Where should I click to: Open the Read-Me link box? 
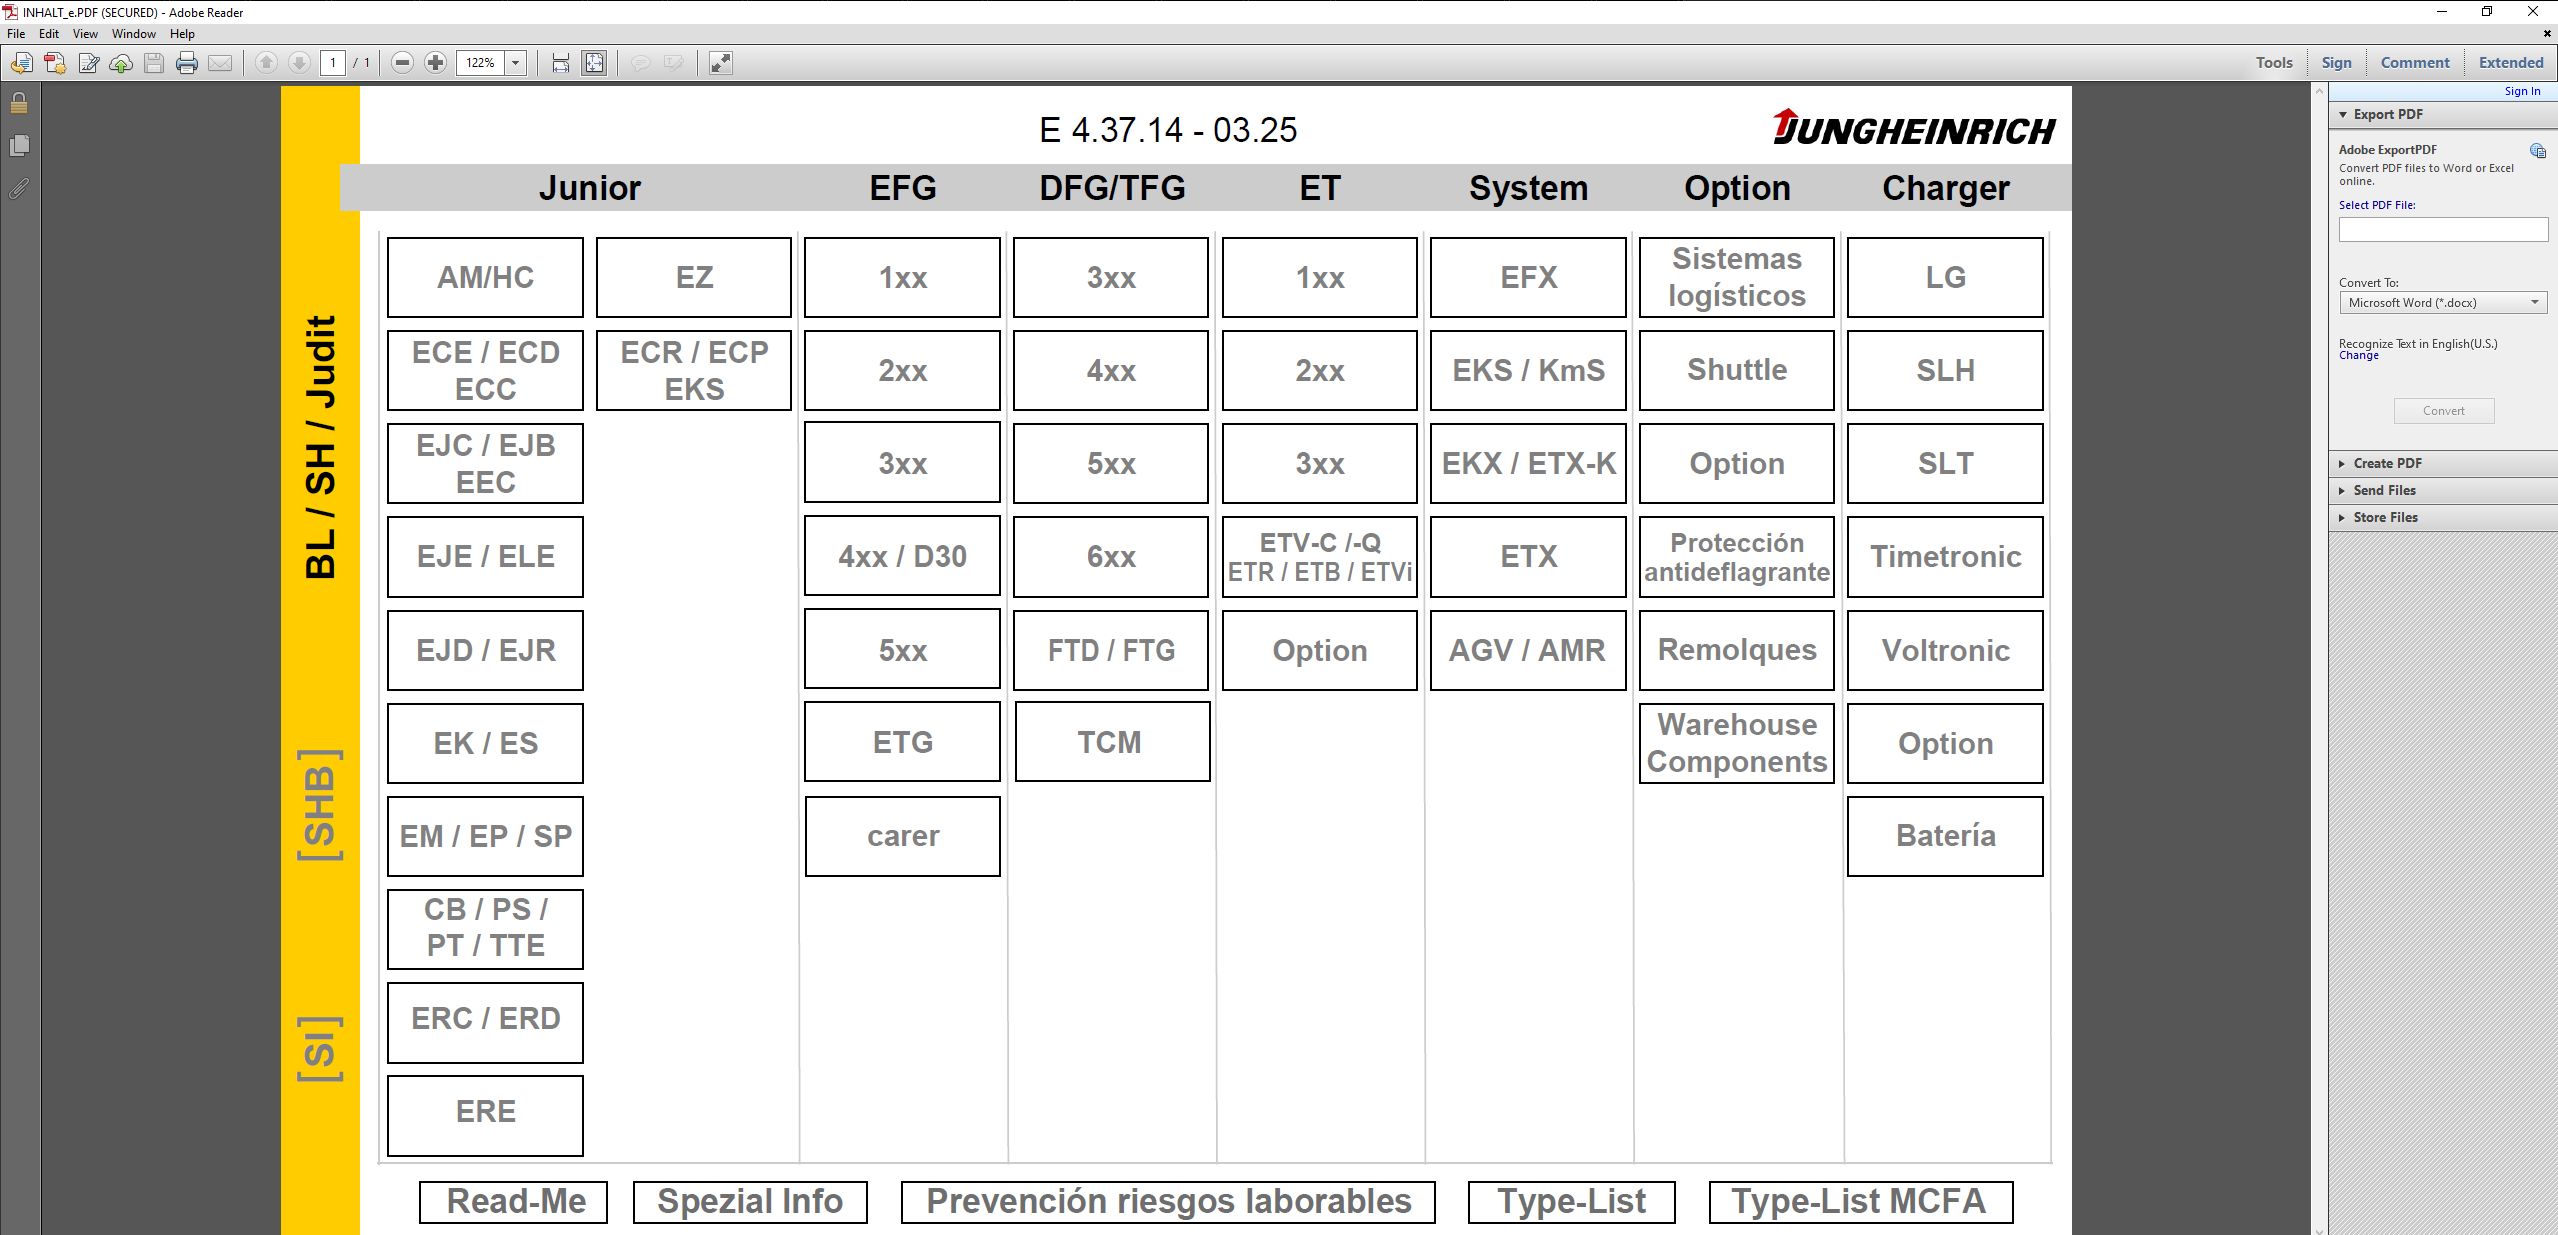point(513,1202)
